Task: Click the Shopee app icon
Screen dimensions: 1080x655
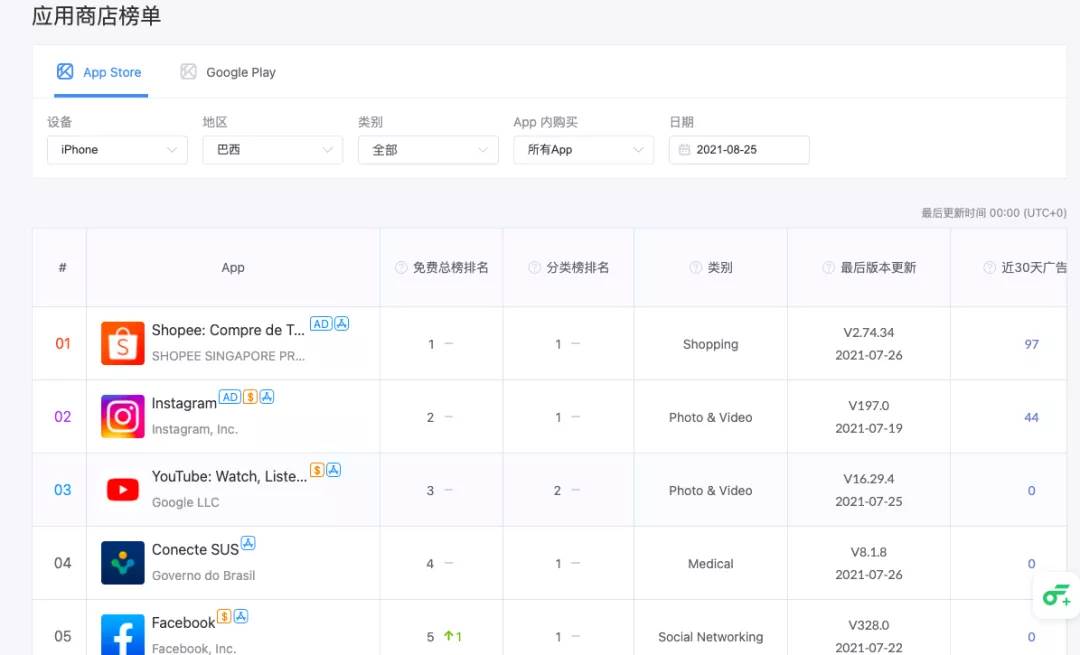Action: pos(123,343)
